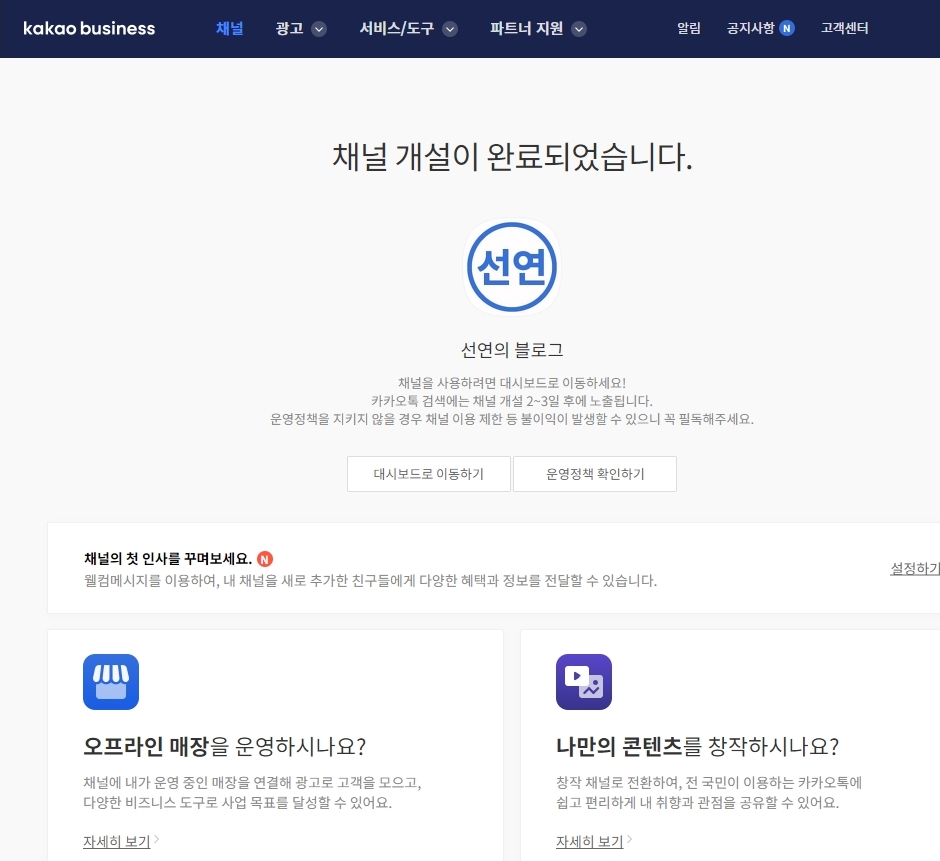Click the 대시보드로 이동하기 button
This screenshot has height=861, width=940.
point(428,474)
